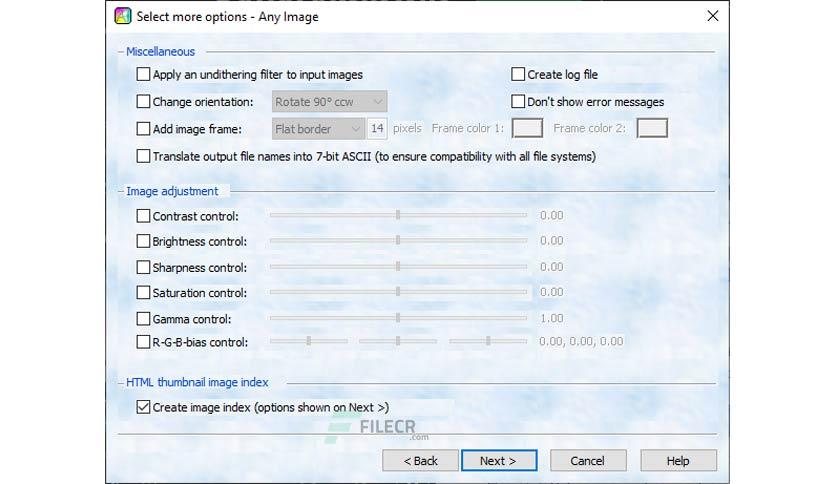Check the Create log file option

(518, 74)
